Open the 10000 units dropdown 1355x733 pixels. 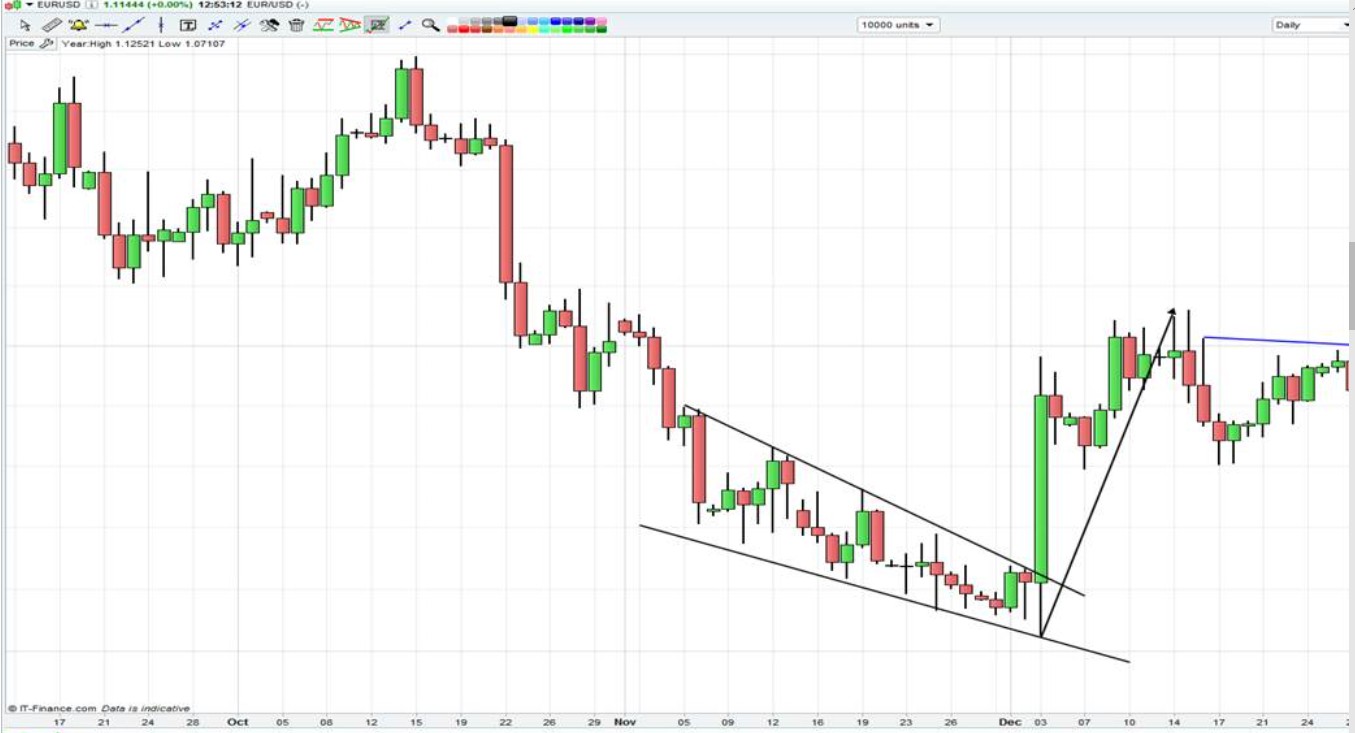coord(899,25)
